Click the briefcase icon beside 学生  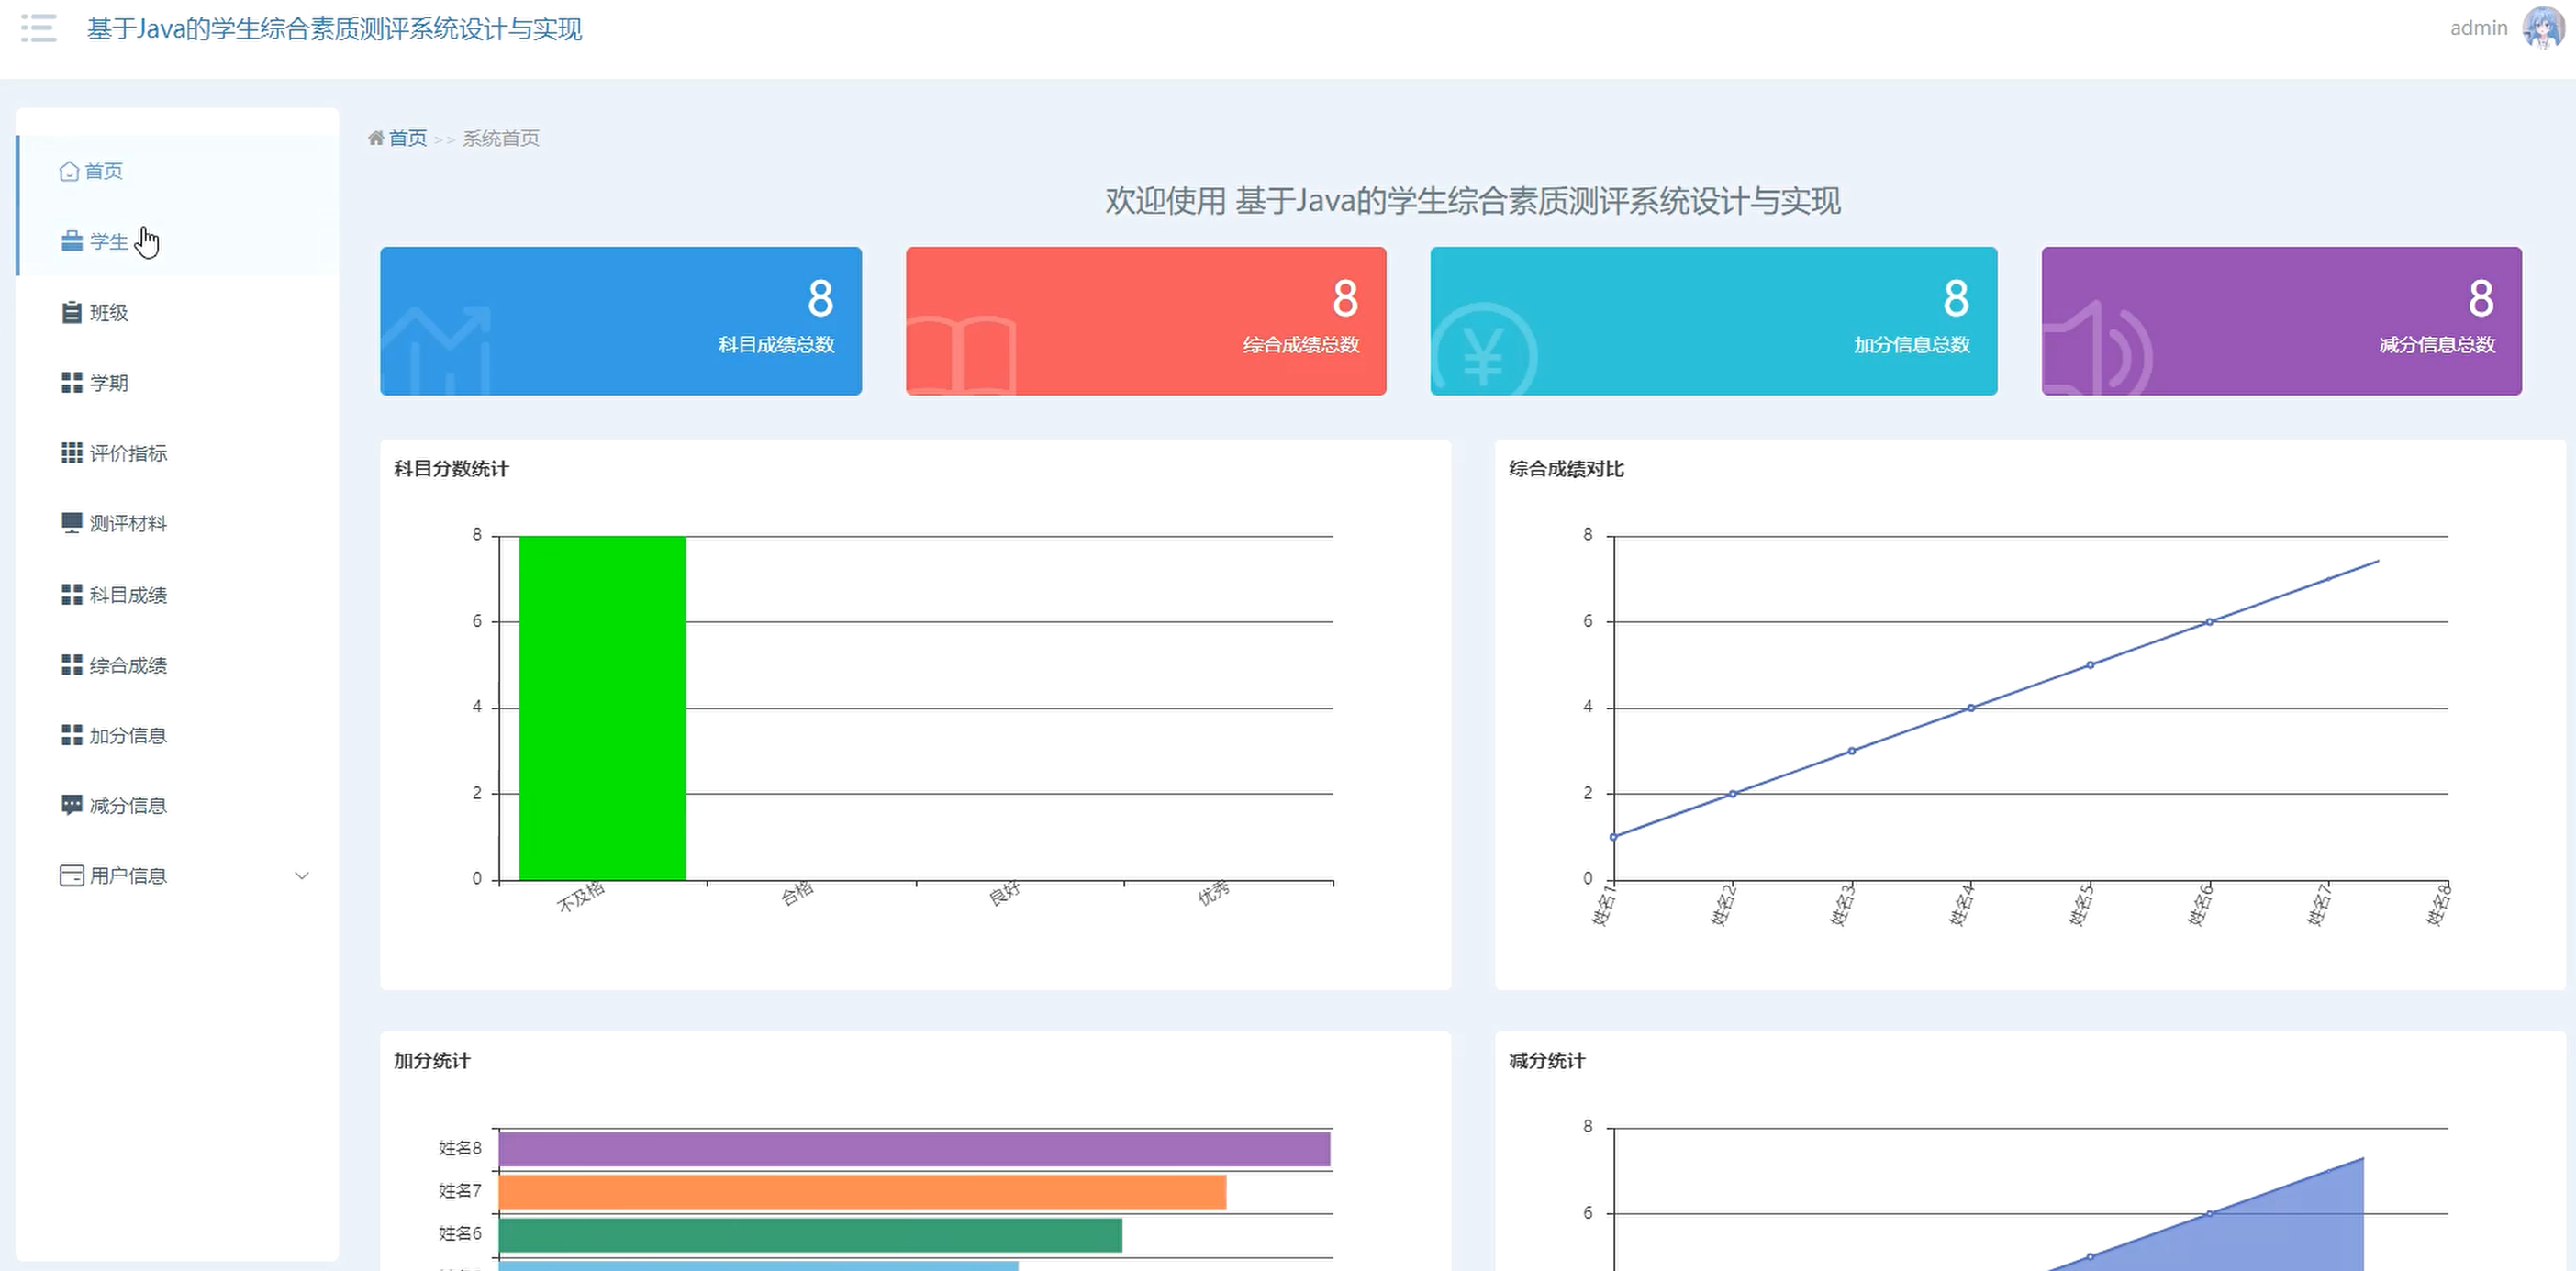(x=72, y=241)
